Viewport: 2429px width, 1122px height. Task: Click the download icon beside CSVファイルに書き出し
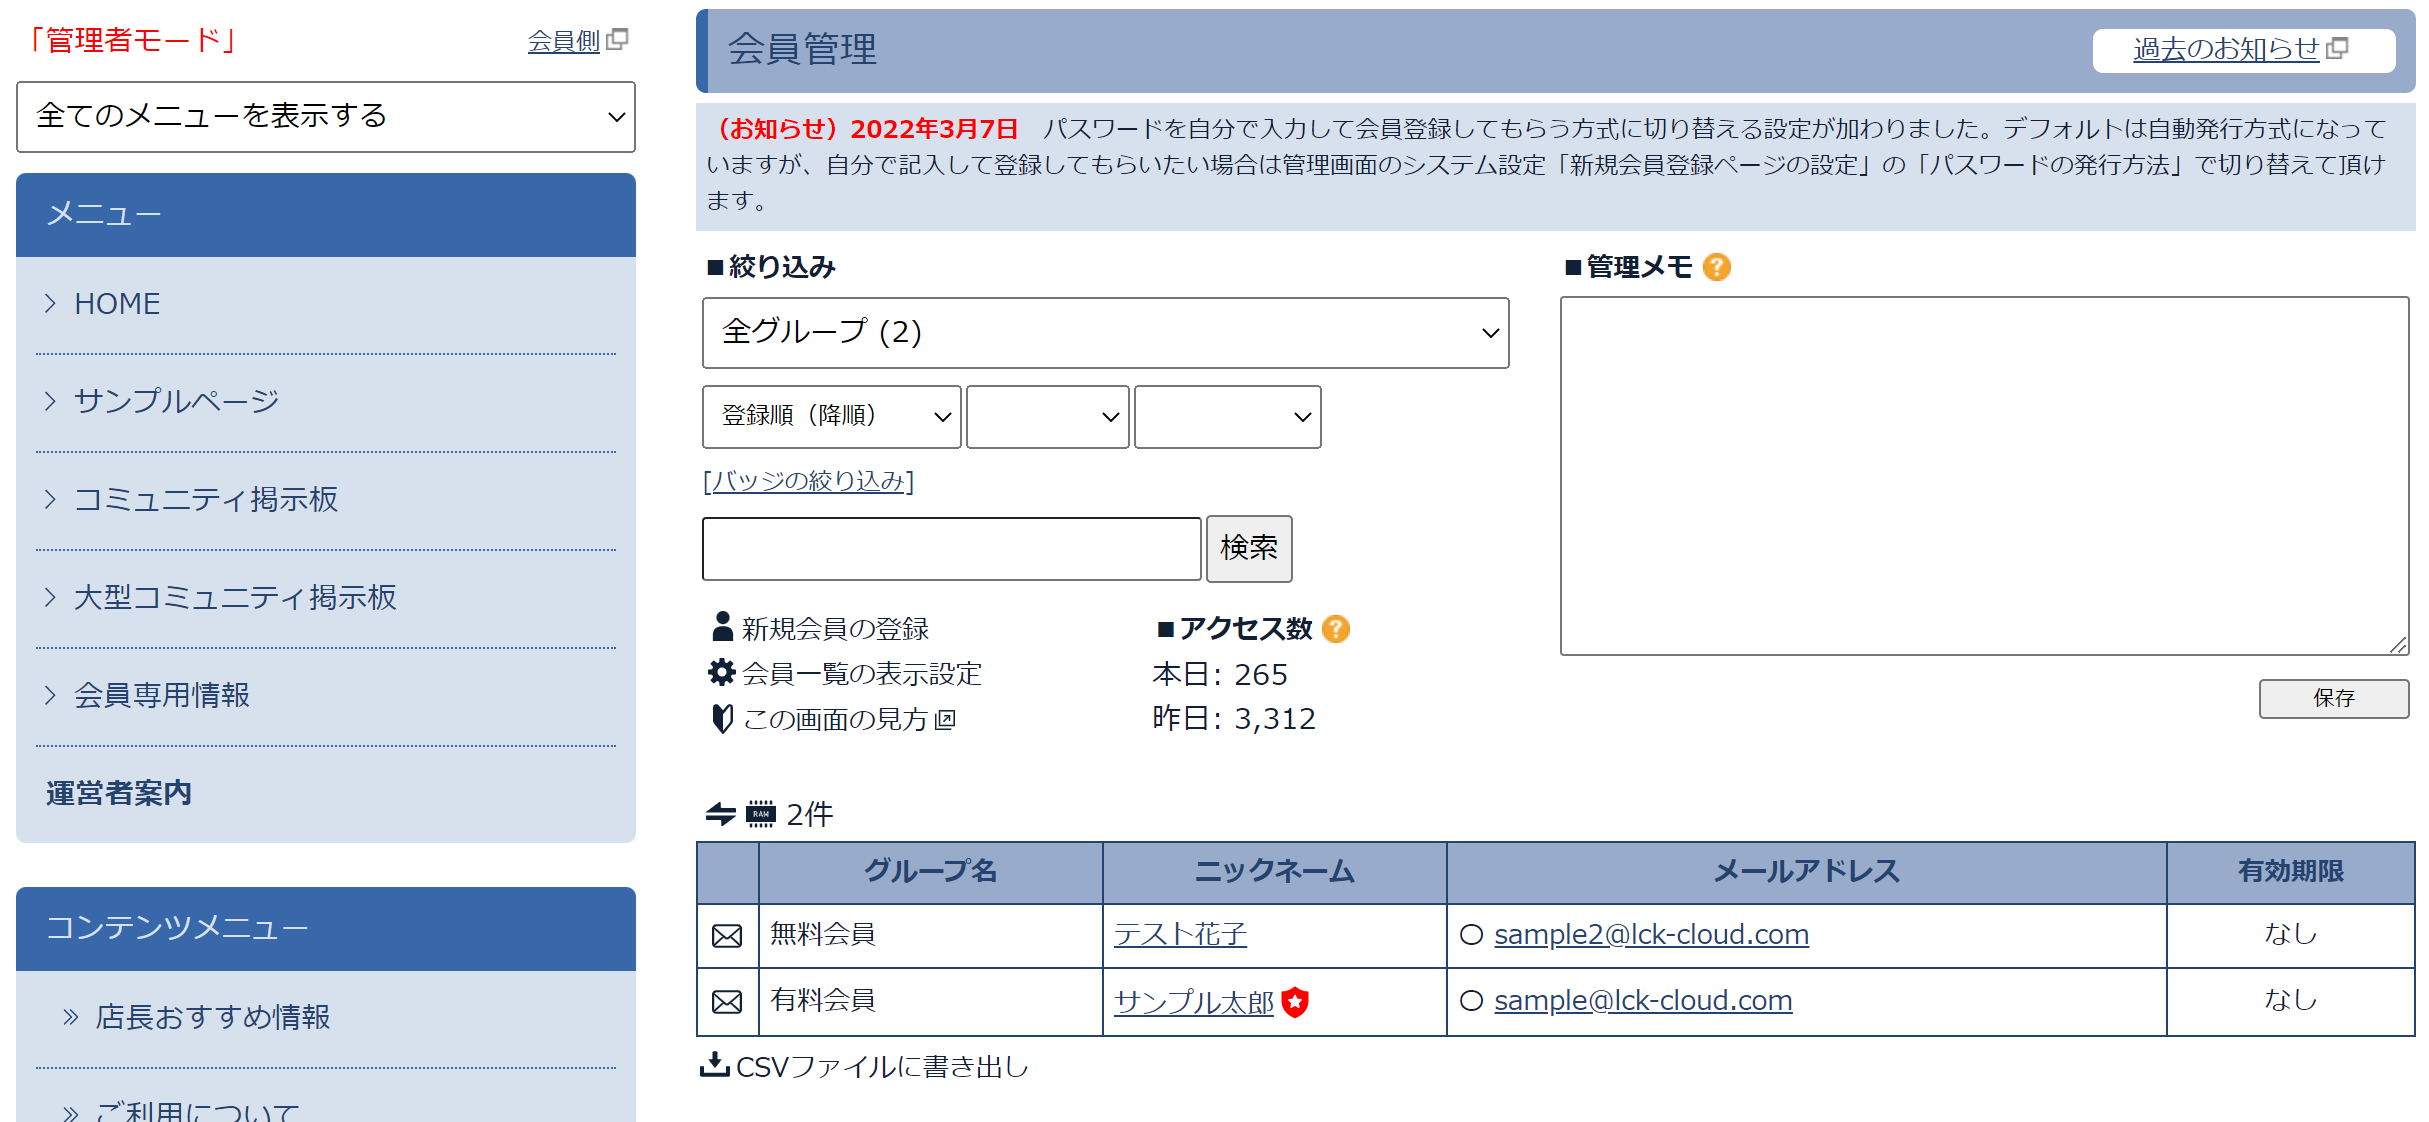(x=714, y=1065)
